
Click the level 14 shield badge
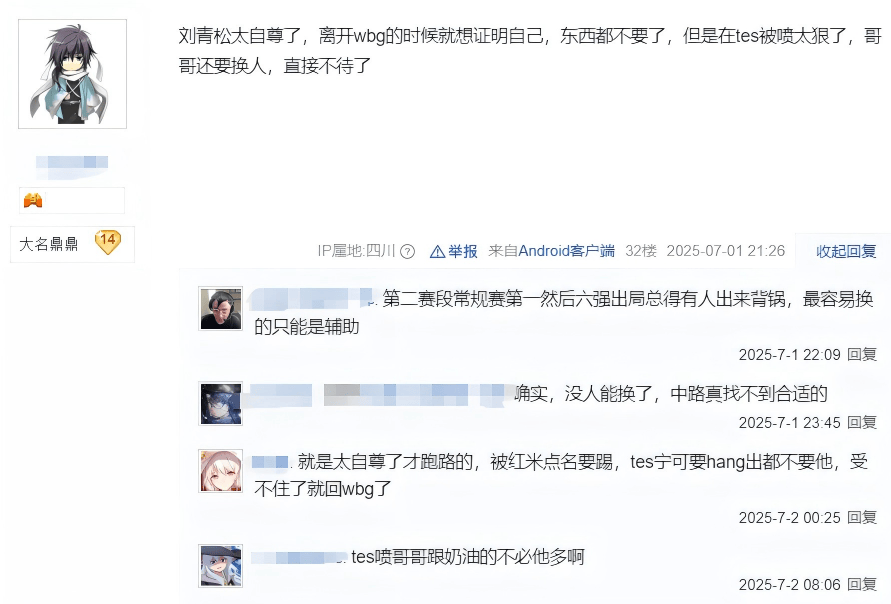click(108, 243)
